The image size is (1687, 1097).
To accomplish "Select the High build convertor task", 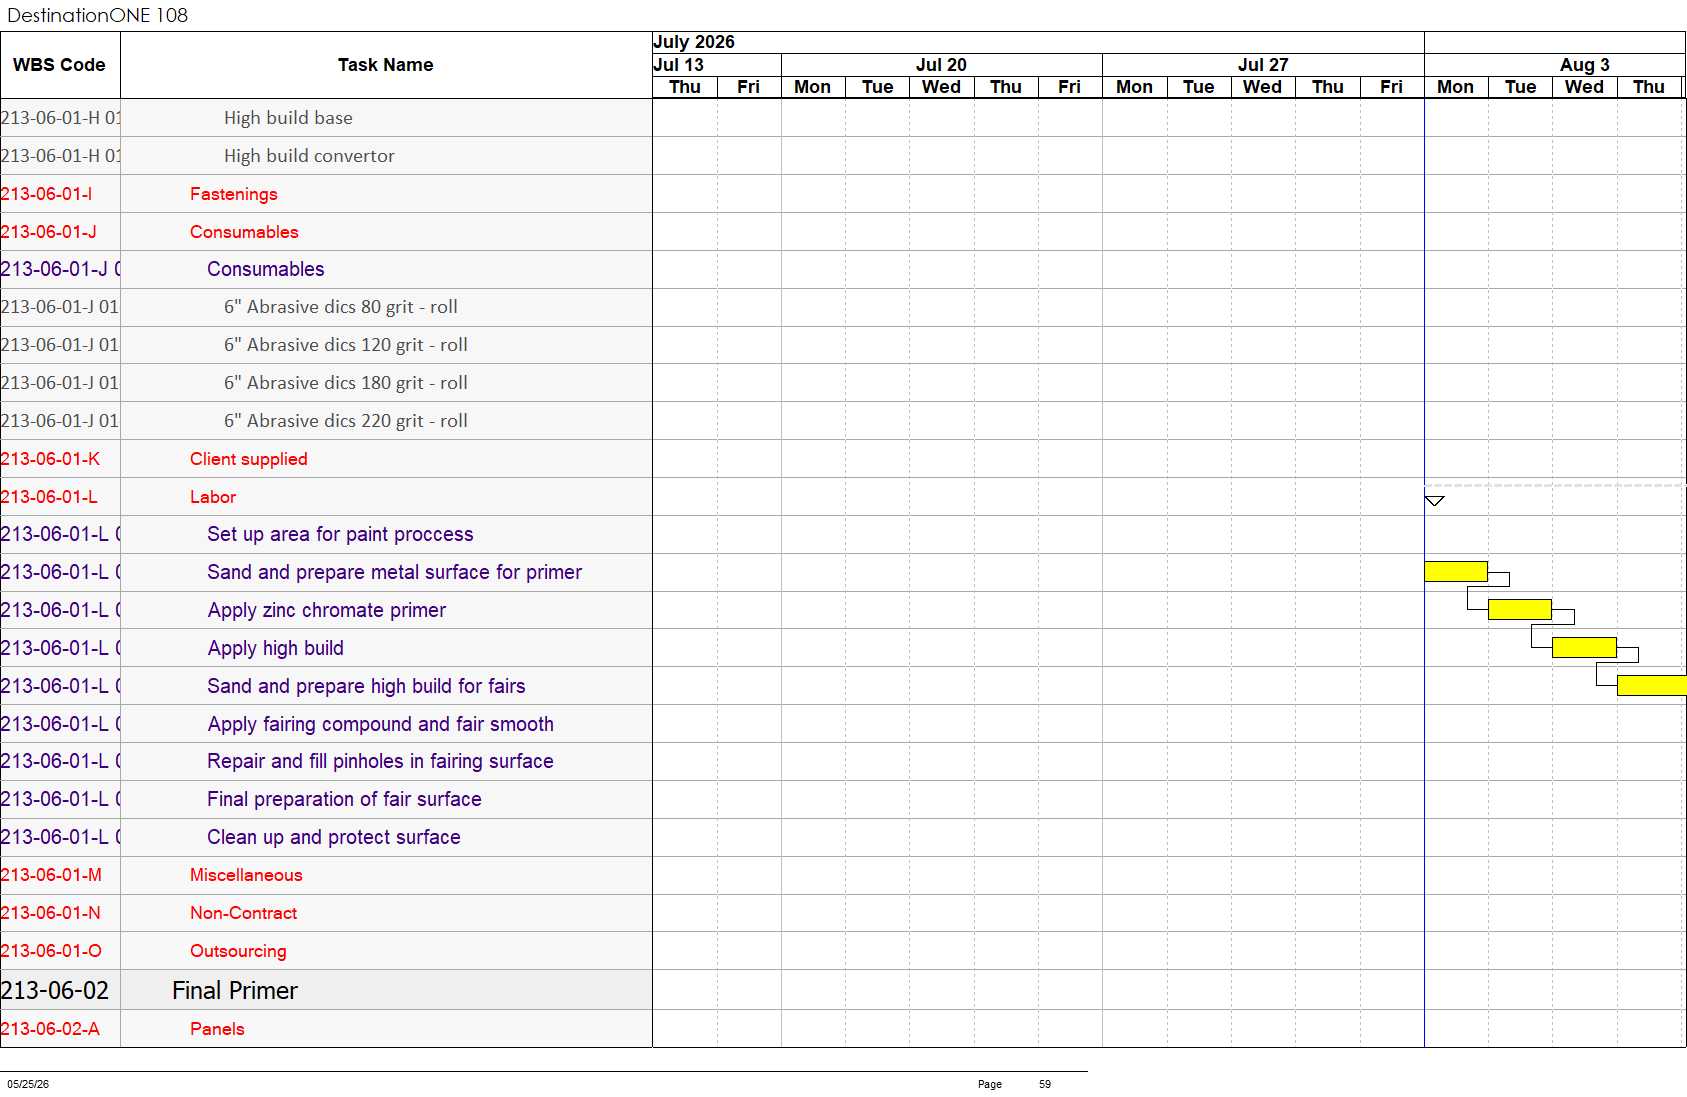I will pos(309,156).
